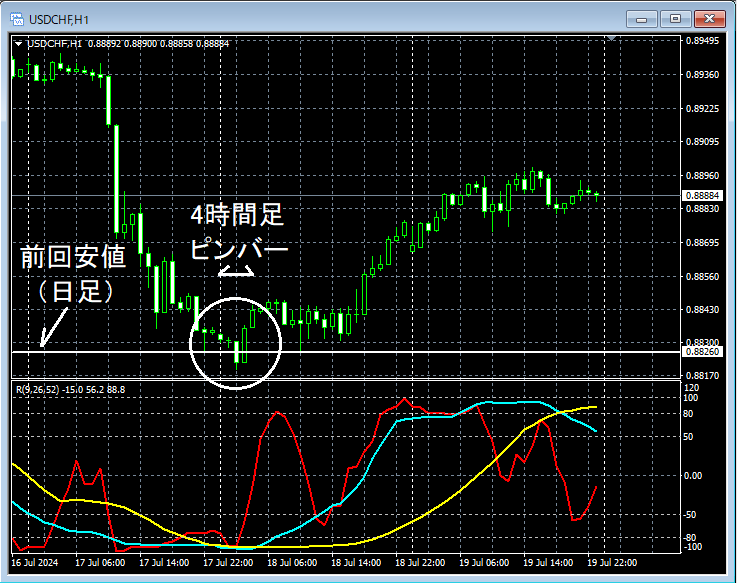The image size is (738, 583).
Task: Click the current price label 0.88884
Action: [x=702, y=195]
